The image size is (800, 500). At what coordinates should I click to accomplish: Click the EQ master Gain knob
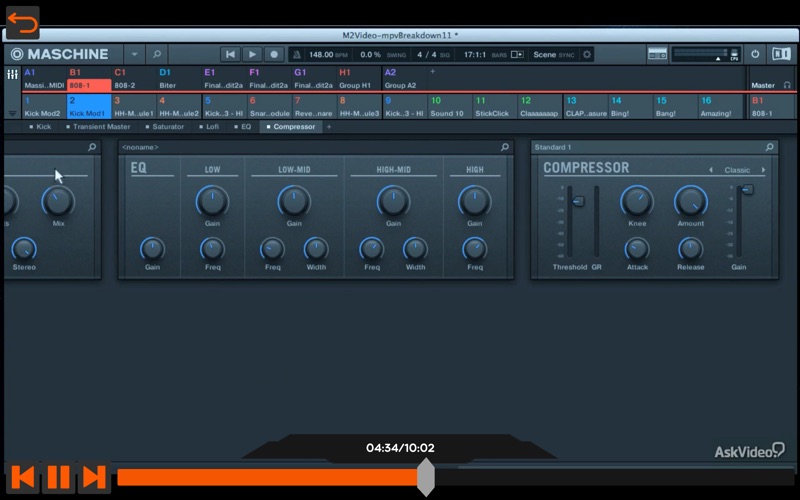click(x=152, y=249)
